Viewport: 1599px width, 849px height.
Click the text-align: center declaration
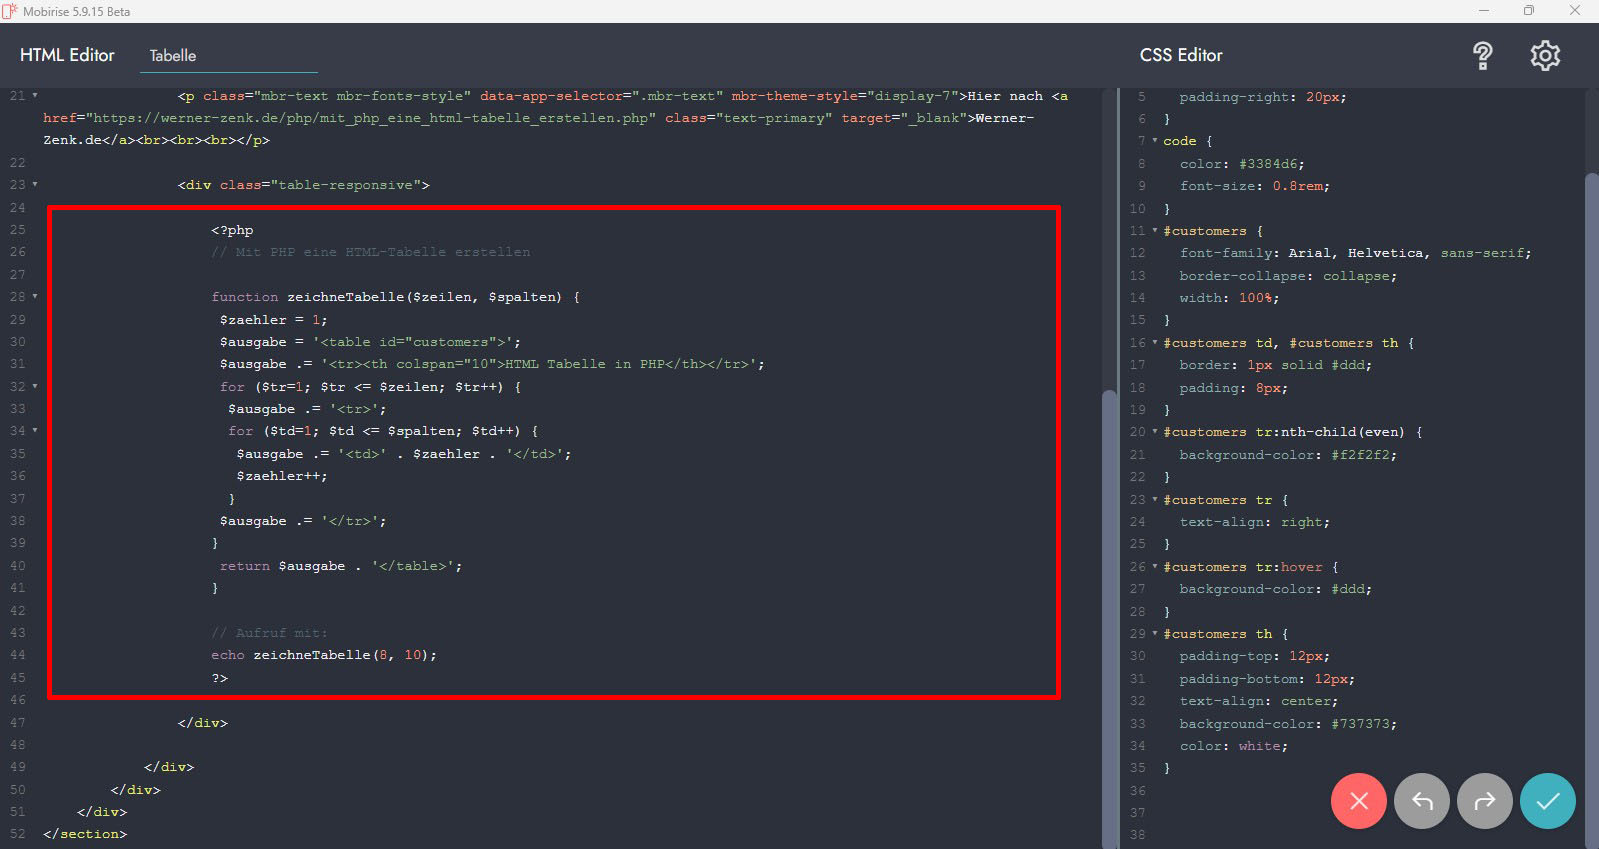click(x=1259, y=701)
